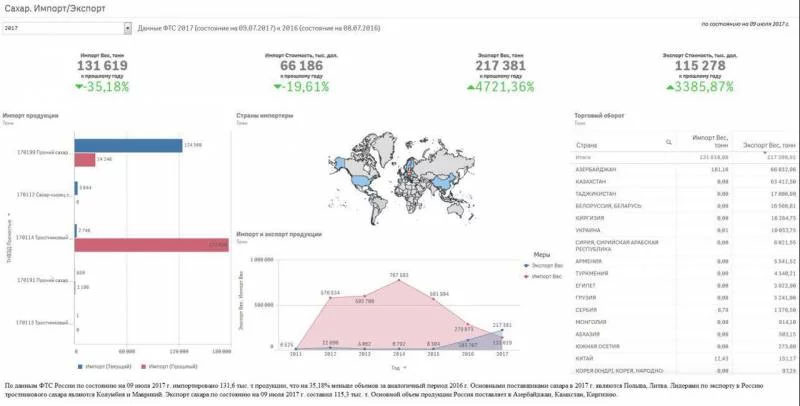Select Импорт Вес legend marker in area chart

(527, 275)
